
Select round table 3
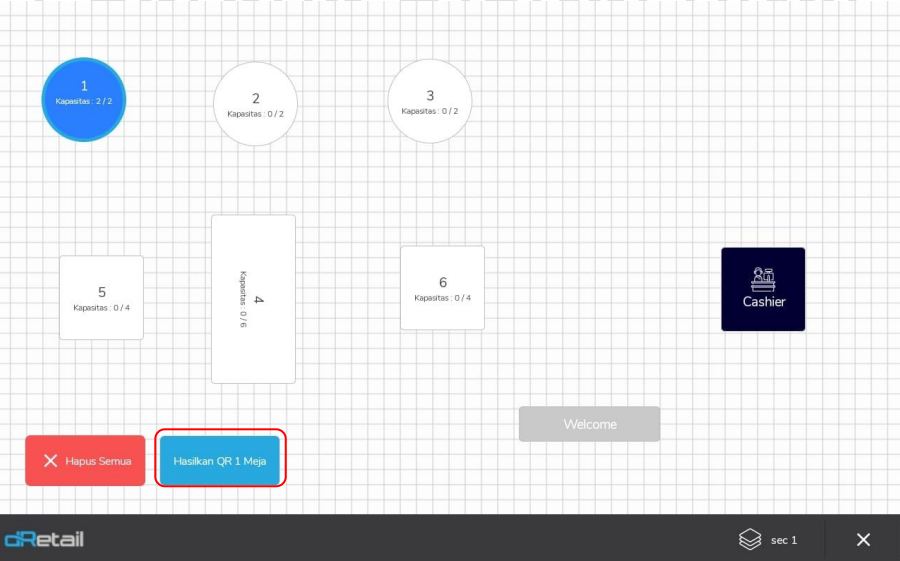pos(430,101)
